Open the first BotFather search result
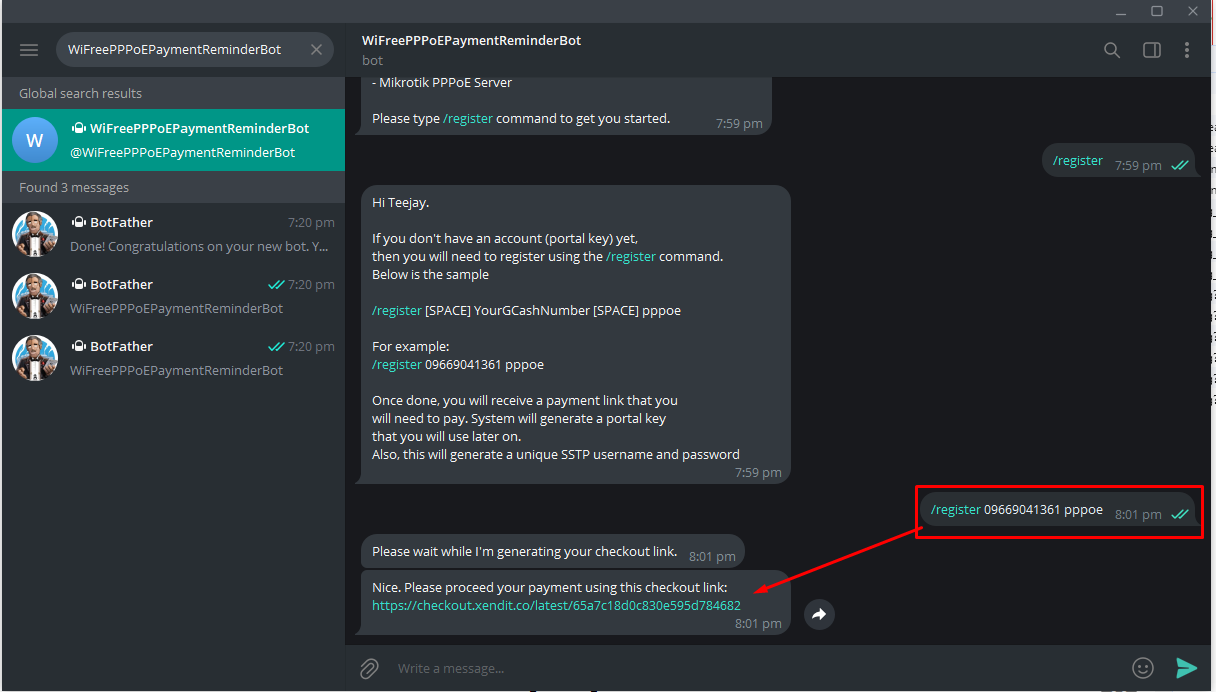 tap(173, 234)
